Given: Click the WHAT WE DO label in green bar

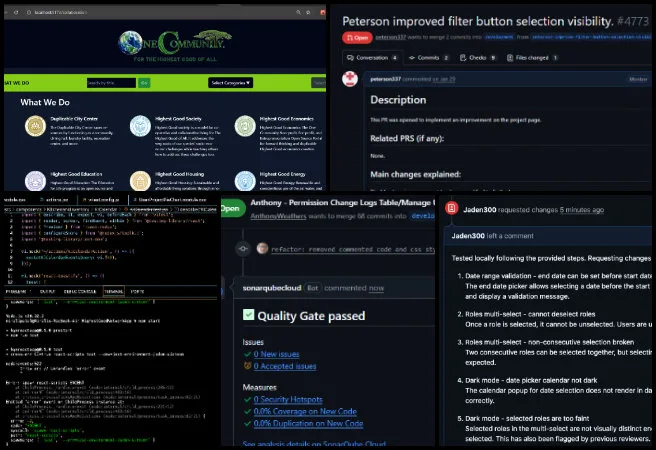Looking at the screenshot, I should [17, 83].
